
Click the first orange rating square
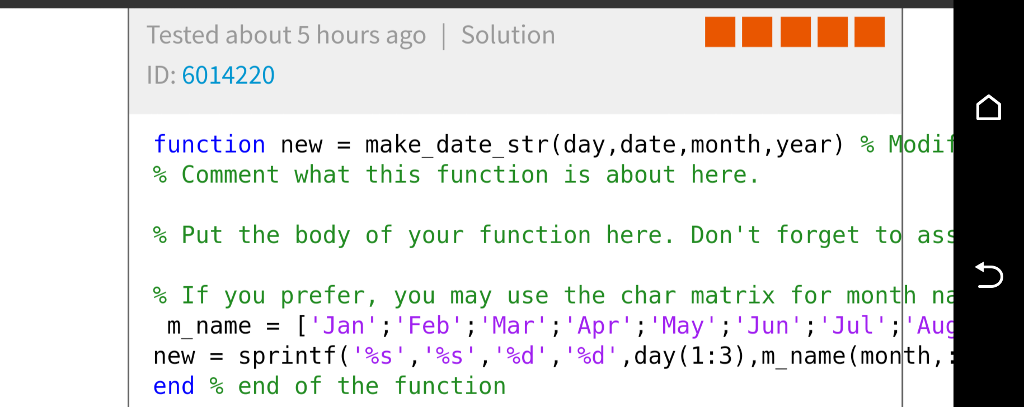tap(720, 32)
